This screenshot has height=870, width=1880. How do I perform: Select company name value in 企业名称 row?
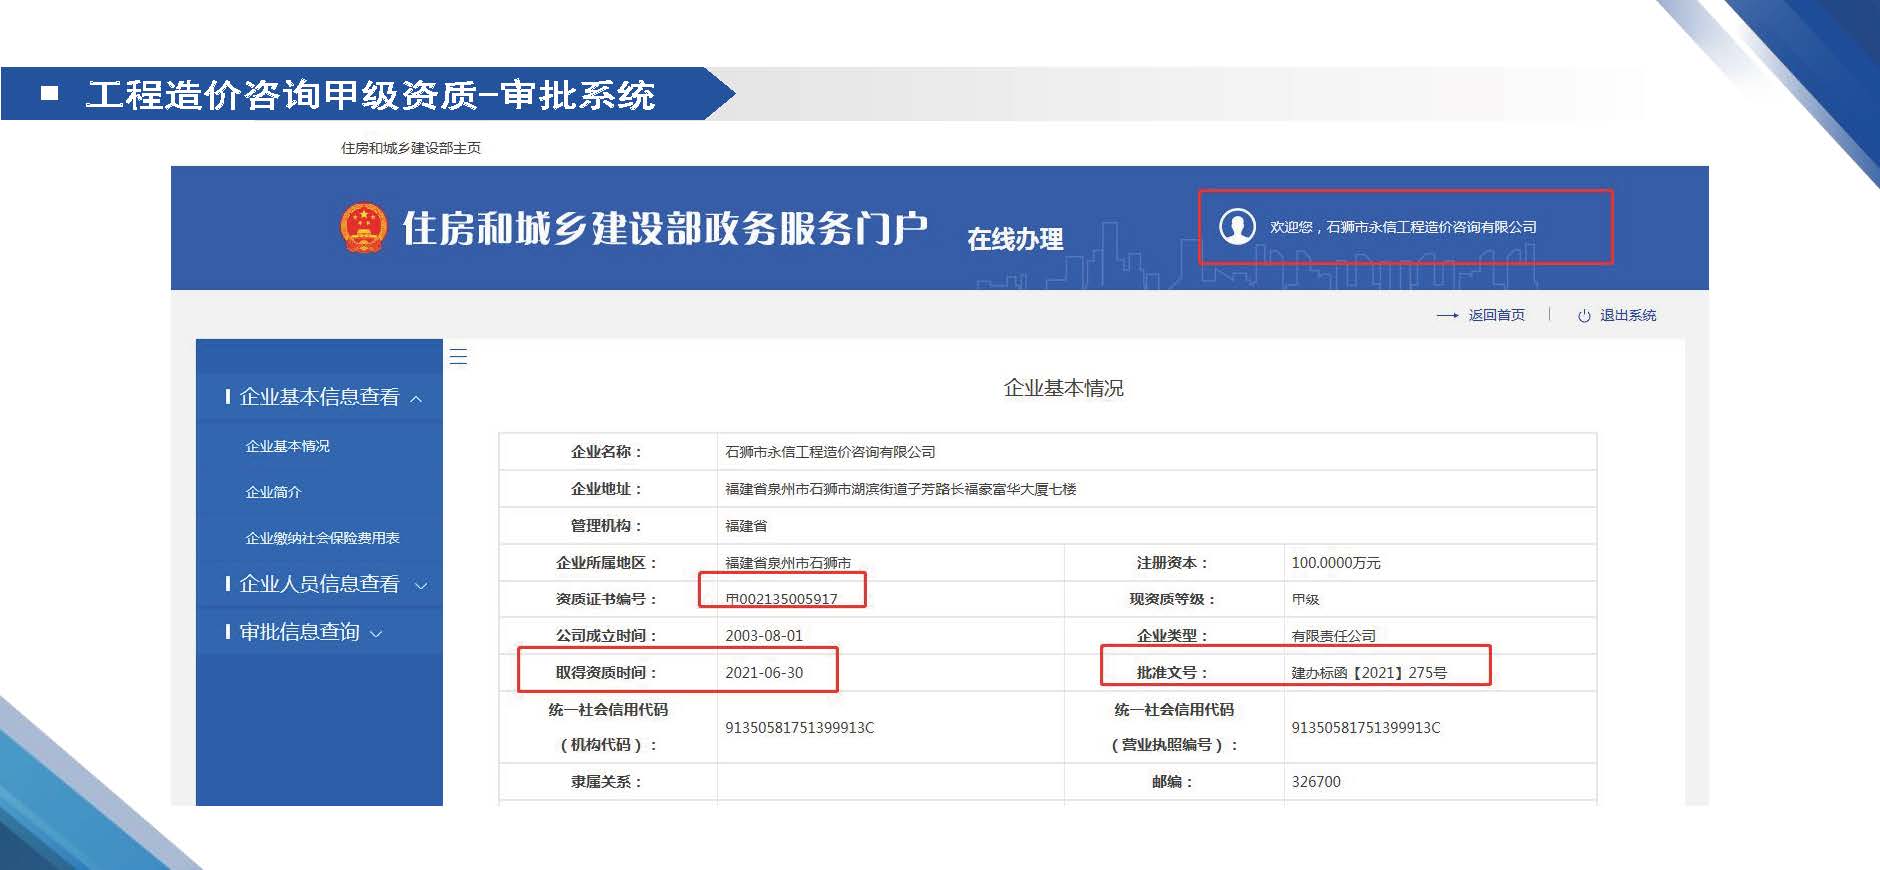tap(830, 452)
